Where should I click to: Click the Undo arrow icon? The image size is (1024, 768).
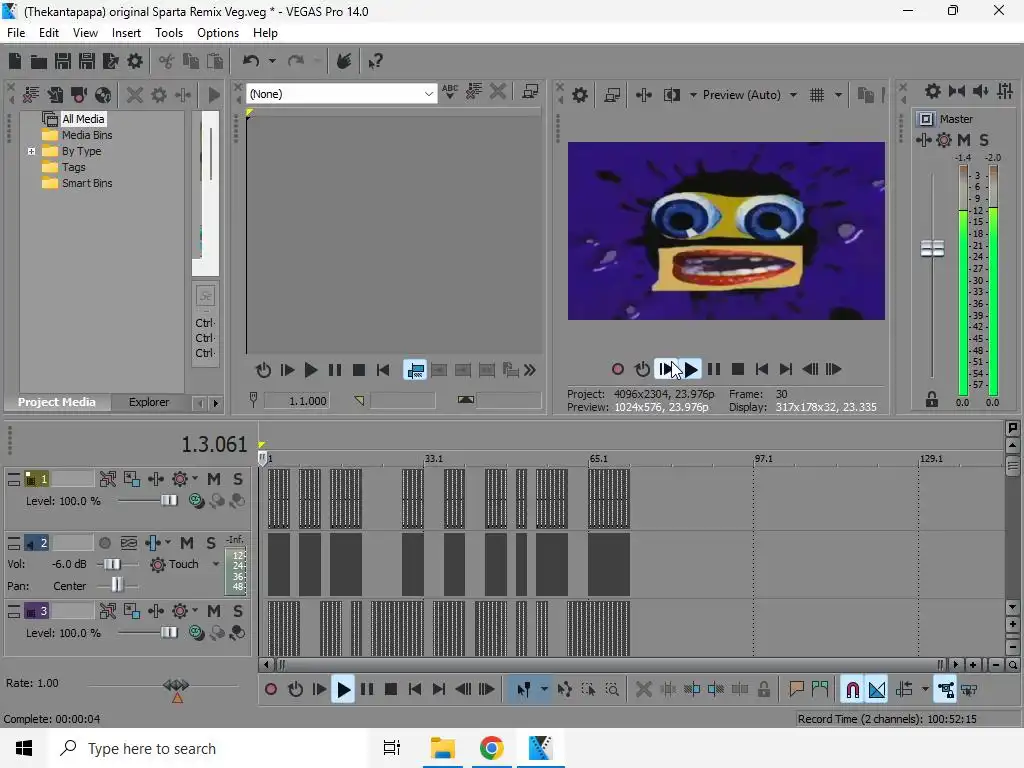(x=251, y=61)
